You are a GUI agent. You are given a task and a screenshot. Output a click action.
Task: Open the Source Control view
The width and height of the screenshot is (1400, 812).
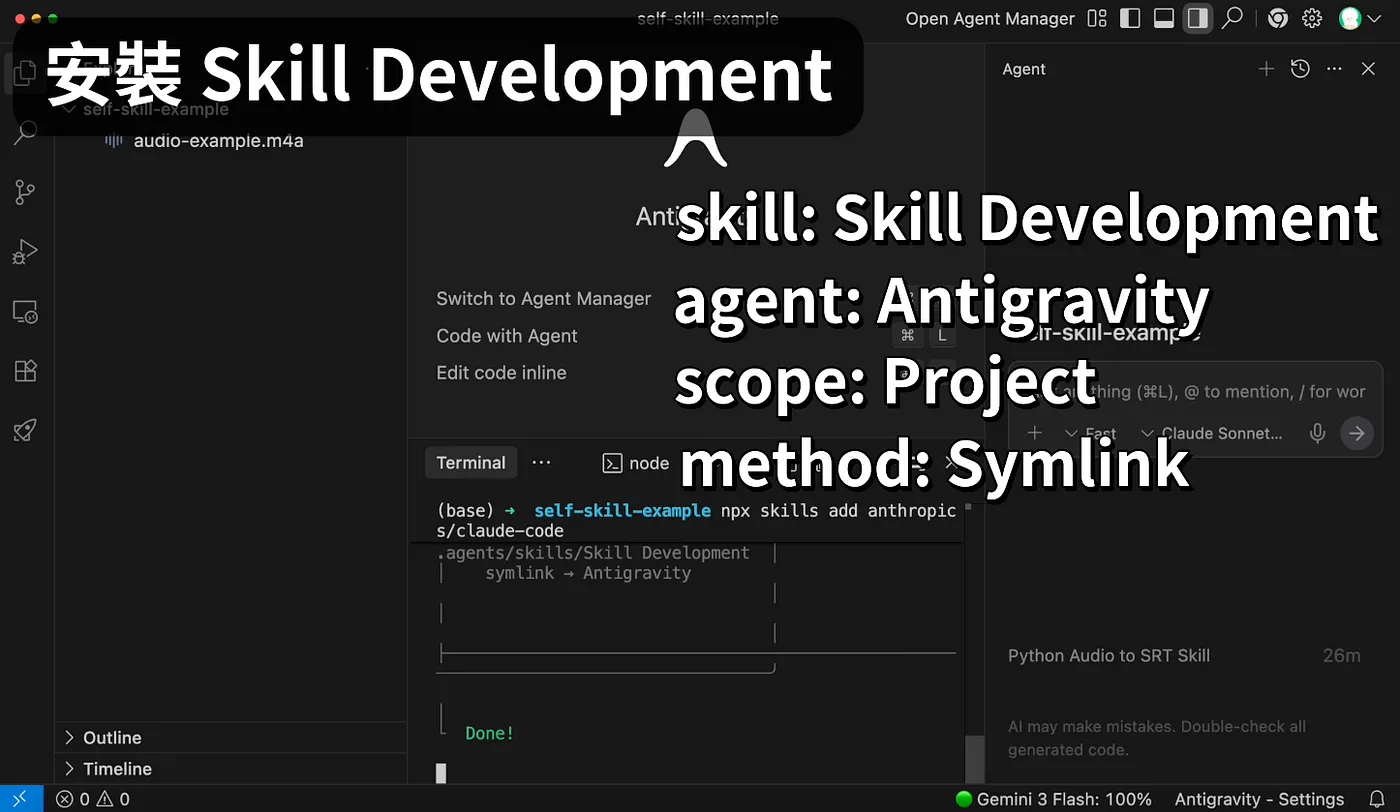[25, 192]
